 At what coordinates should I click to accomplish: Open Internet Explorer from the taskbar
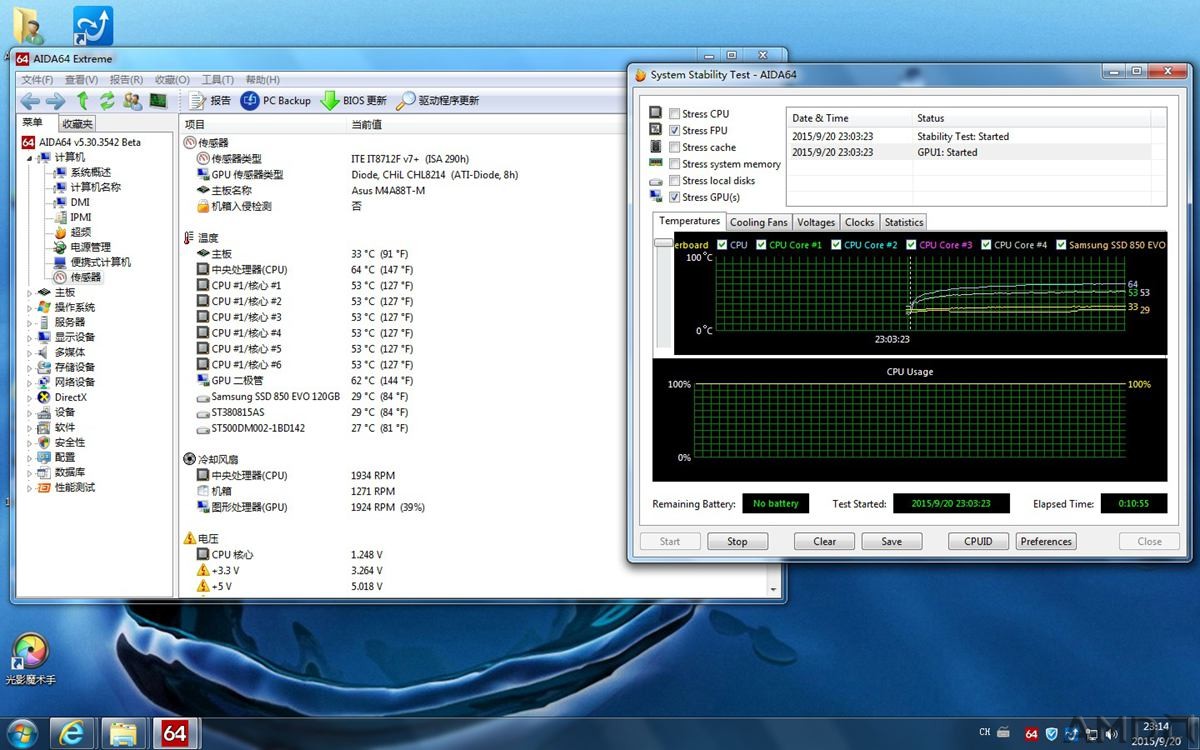coord(71,734)
